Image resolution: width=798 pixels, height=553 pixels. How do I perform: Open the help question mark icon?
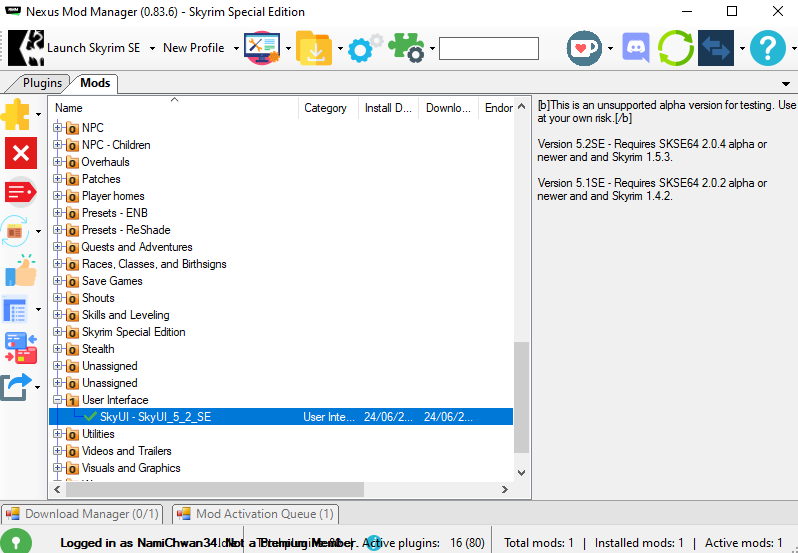point(767,48)
